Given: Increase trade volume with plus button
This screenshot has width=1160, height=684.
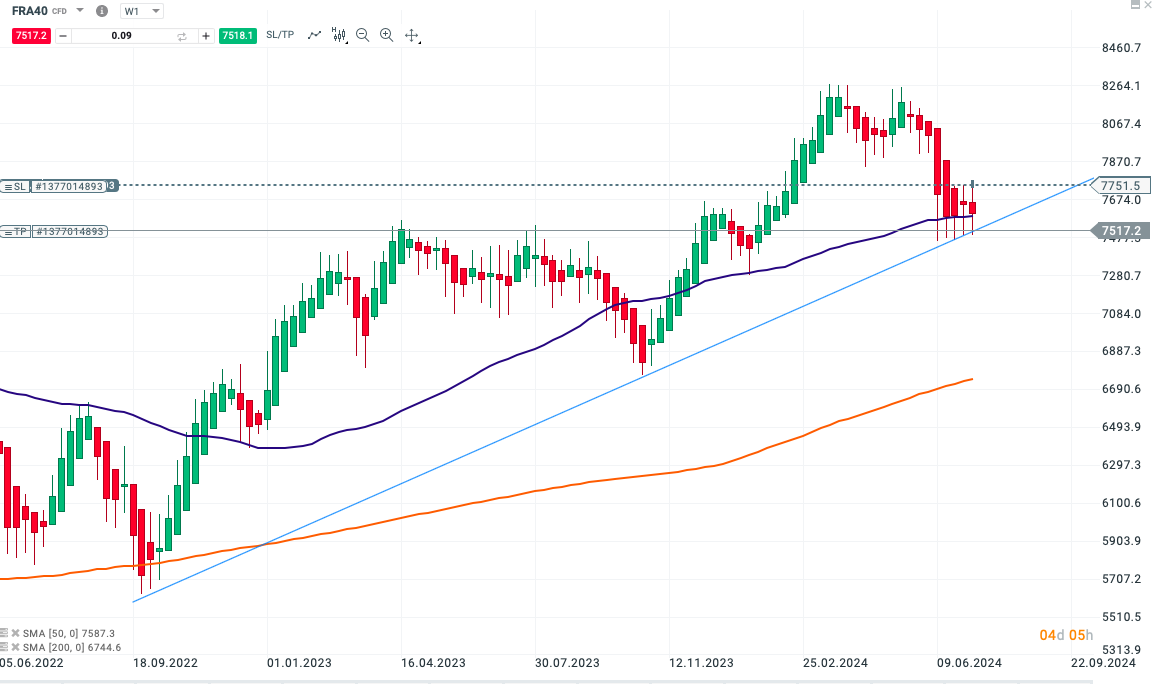Looking at the screenshot, I should click(x=206, y=36).
